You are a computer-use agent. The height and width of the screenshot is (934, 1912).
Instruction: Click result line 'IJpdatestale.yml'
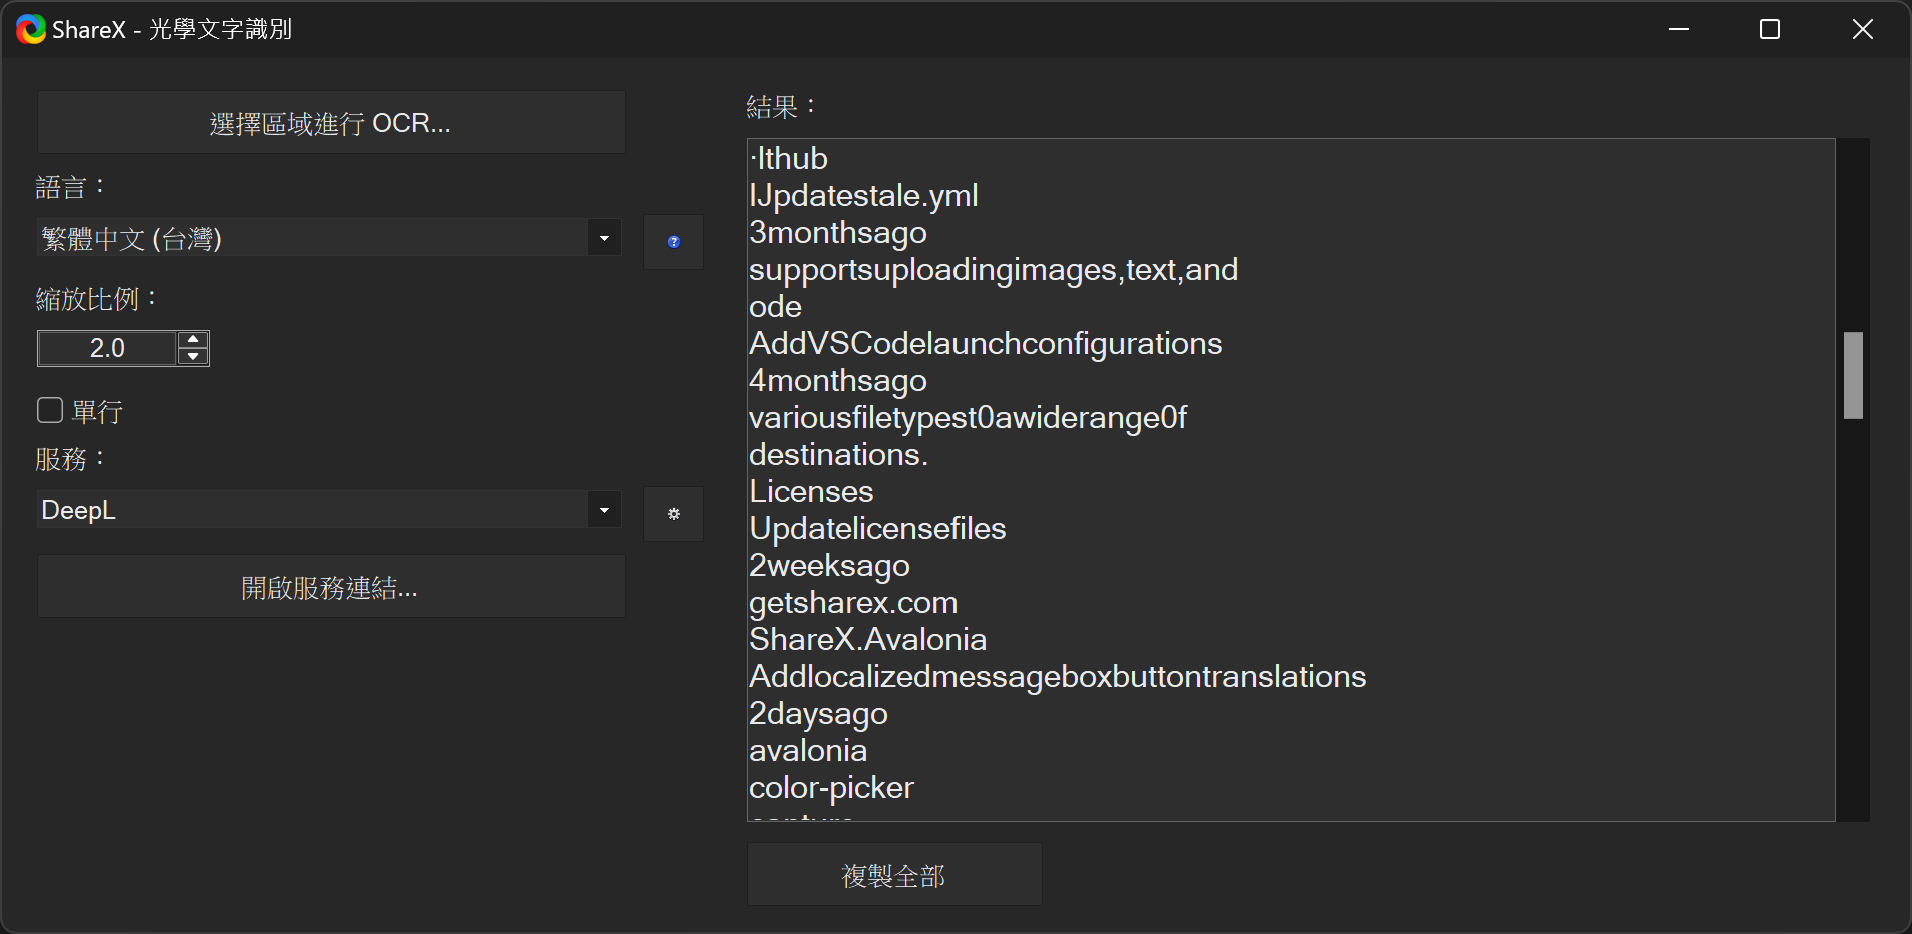tap(864, 195)
